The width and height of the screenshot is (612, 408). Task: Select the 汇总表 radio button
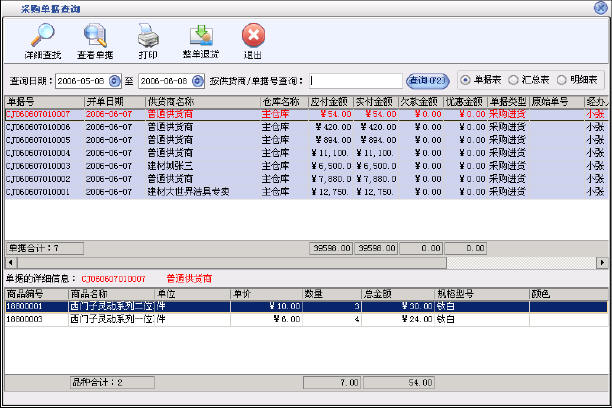click(x=514, y=79)
